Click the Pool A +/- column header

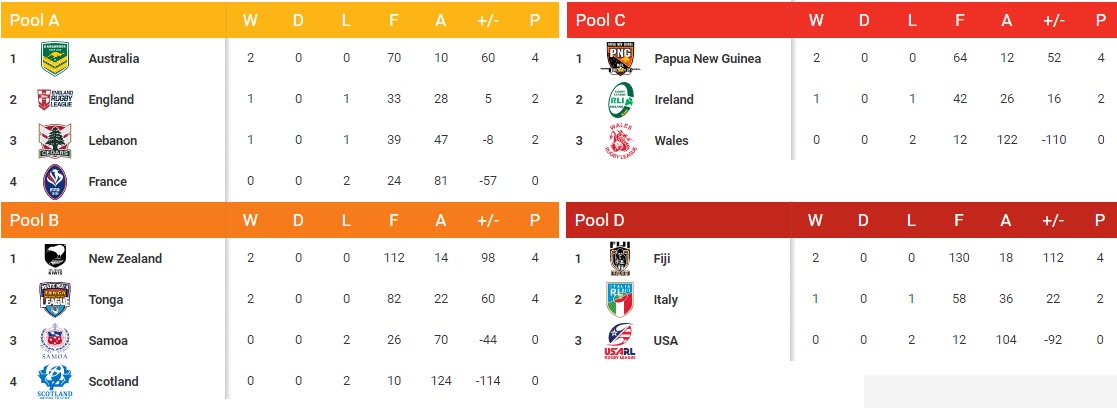click(x=488, y=19)
